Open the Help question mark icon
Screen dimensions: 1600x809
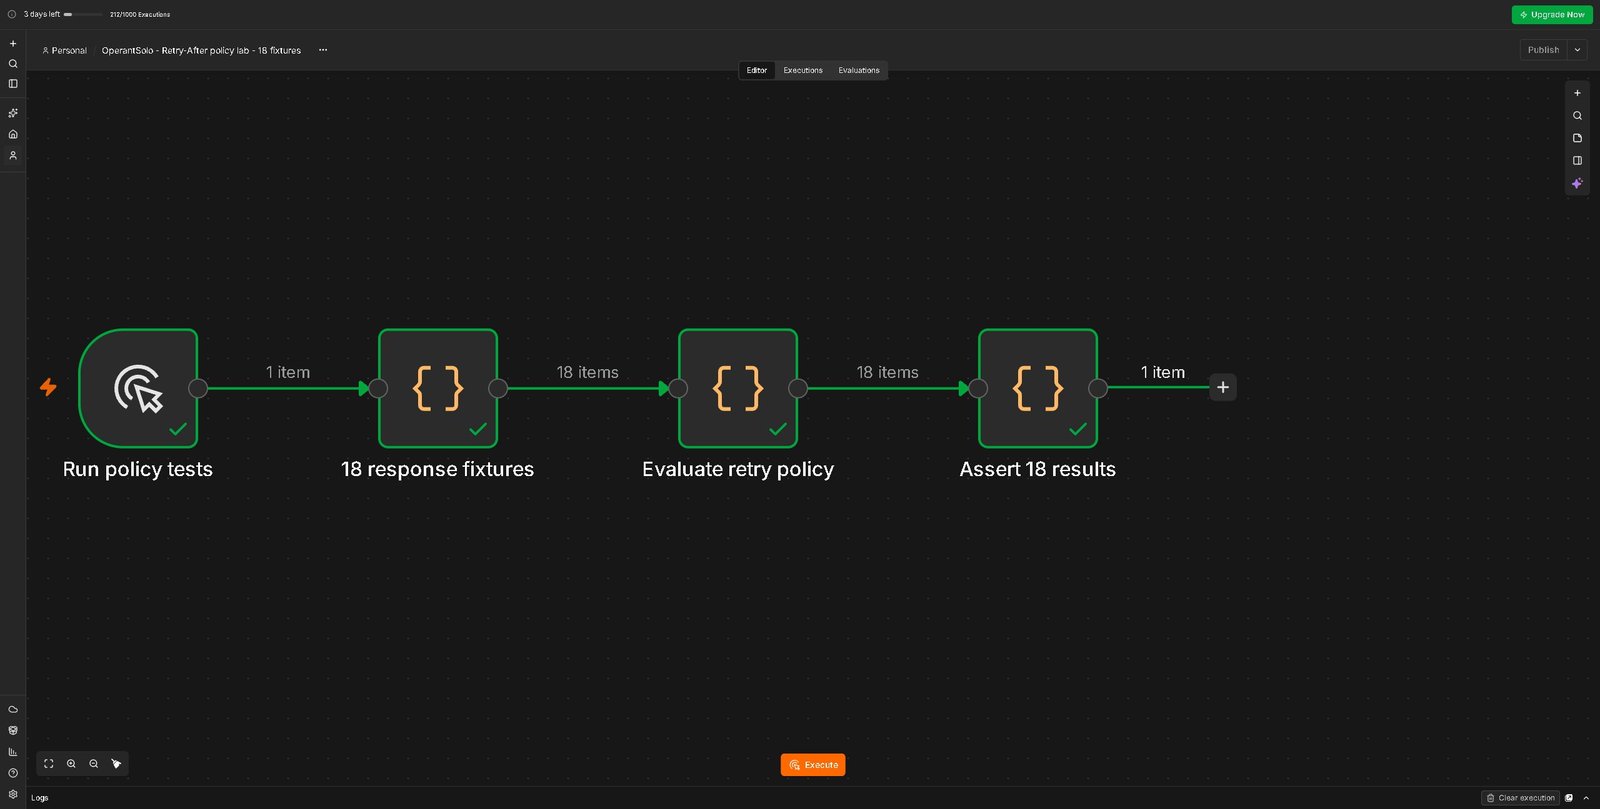(13, 773)
